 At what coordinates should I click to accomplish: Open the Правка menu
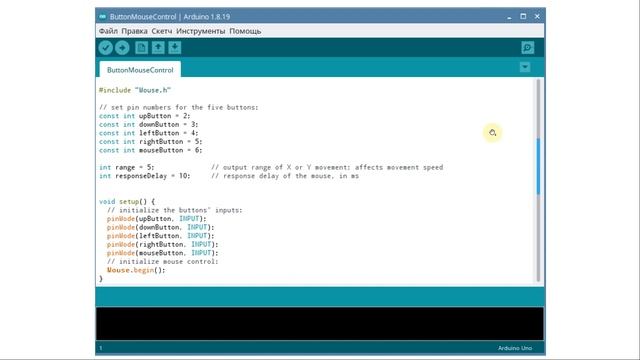pos(134,31)
